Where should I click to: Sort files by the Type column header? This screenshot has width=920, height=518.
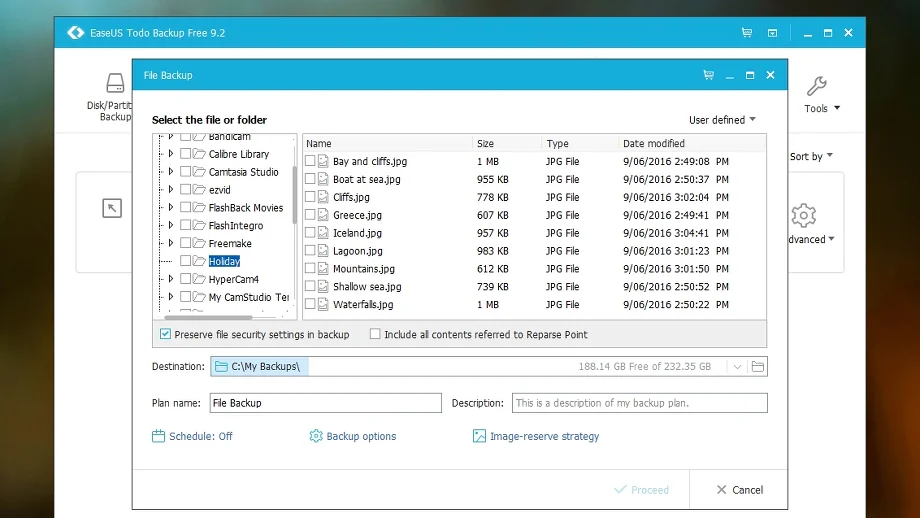point(580,143)
